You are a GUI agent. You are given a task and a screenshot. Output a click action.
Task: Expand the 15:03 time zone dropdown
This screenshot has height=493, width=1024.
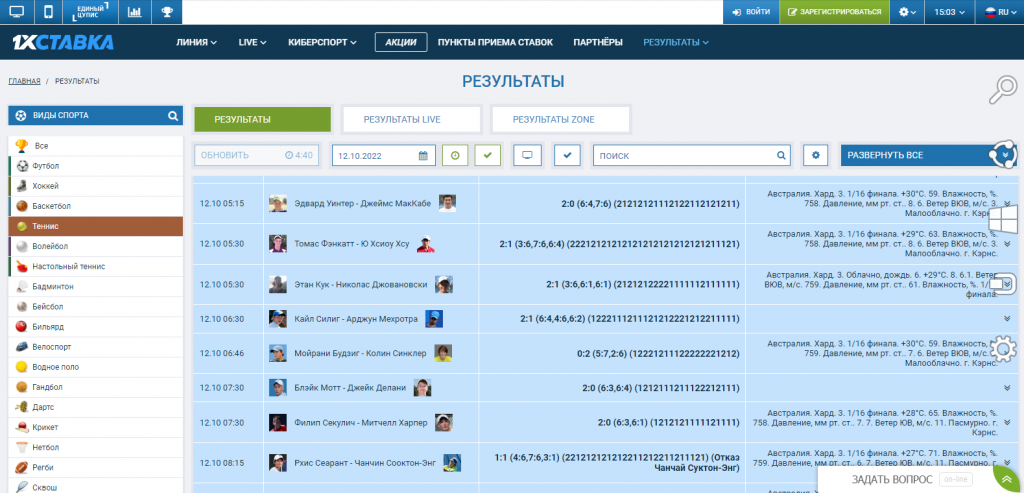pyautogui.click(x=950, y=12)
